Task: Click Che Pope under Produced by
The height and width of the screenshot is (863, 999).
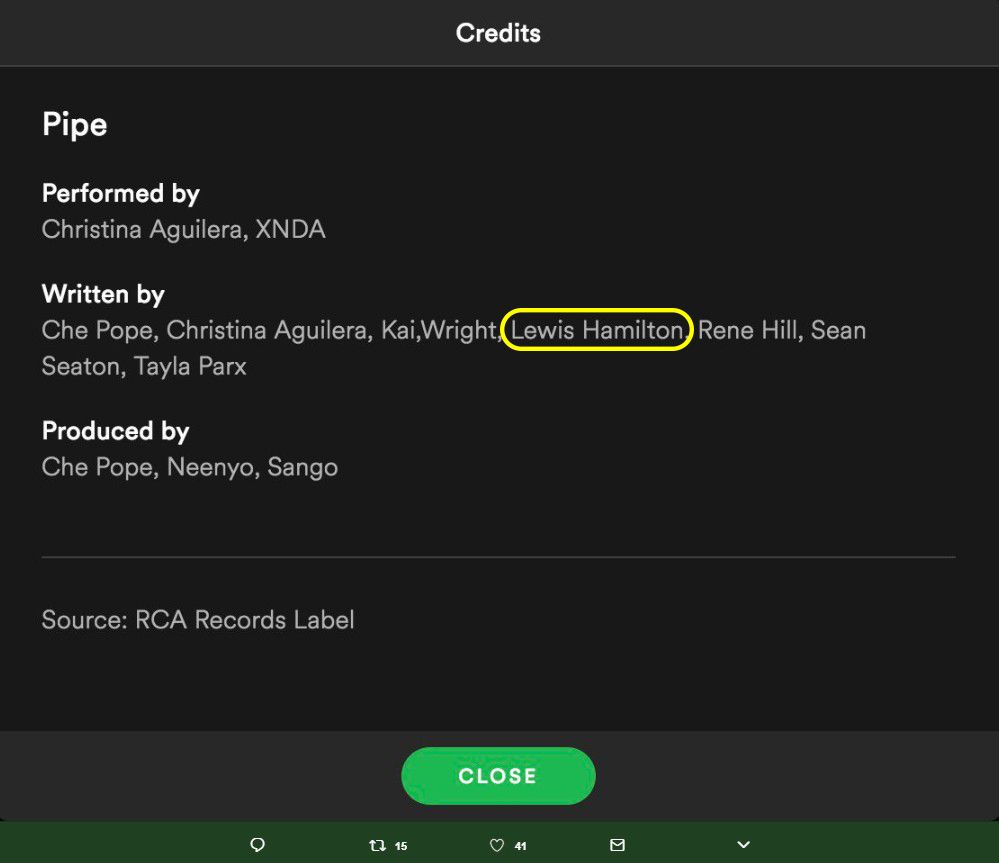Action: 97,467
